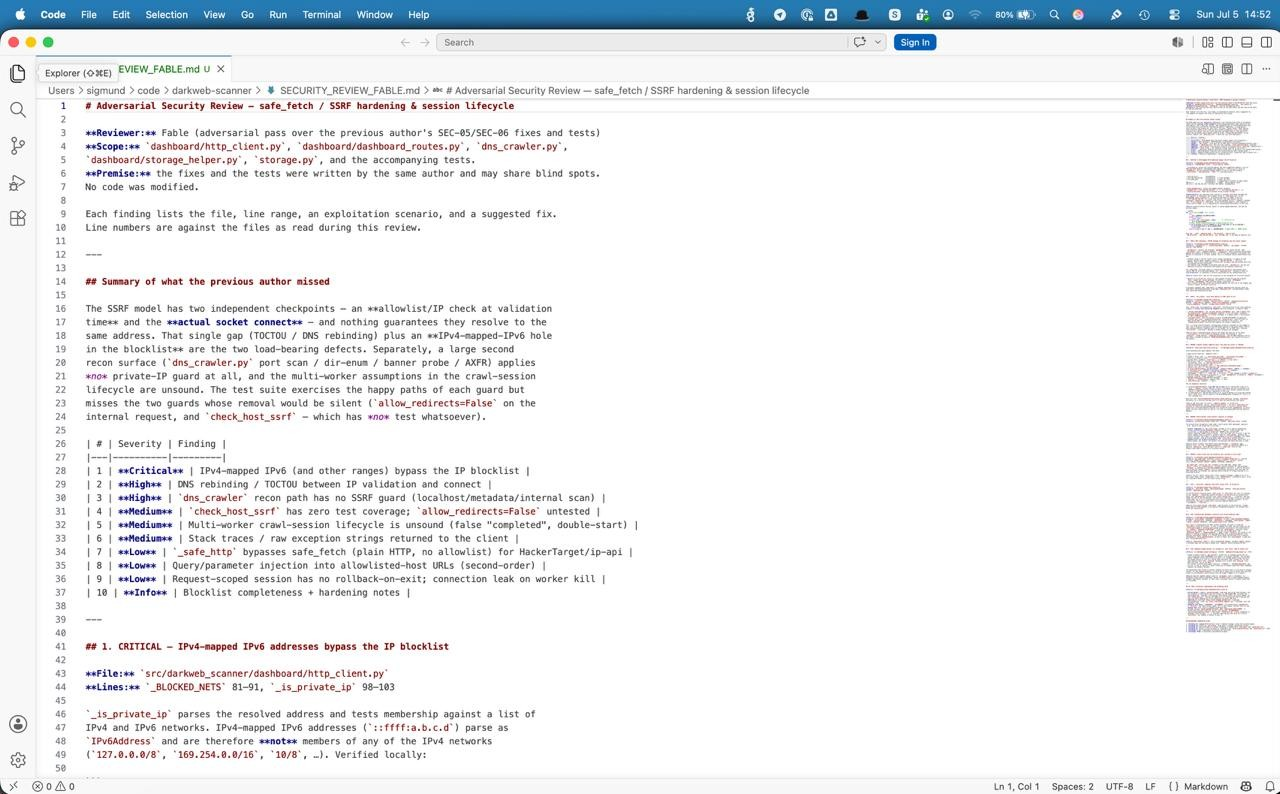Split the editor right
The width and height of the screenshot is (1280, 794).
[x=1247, y=69]
